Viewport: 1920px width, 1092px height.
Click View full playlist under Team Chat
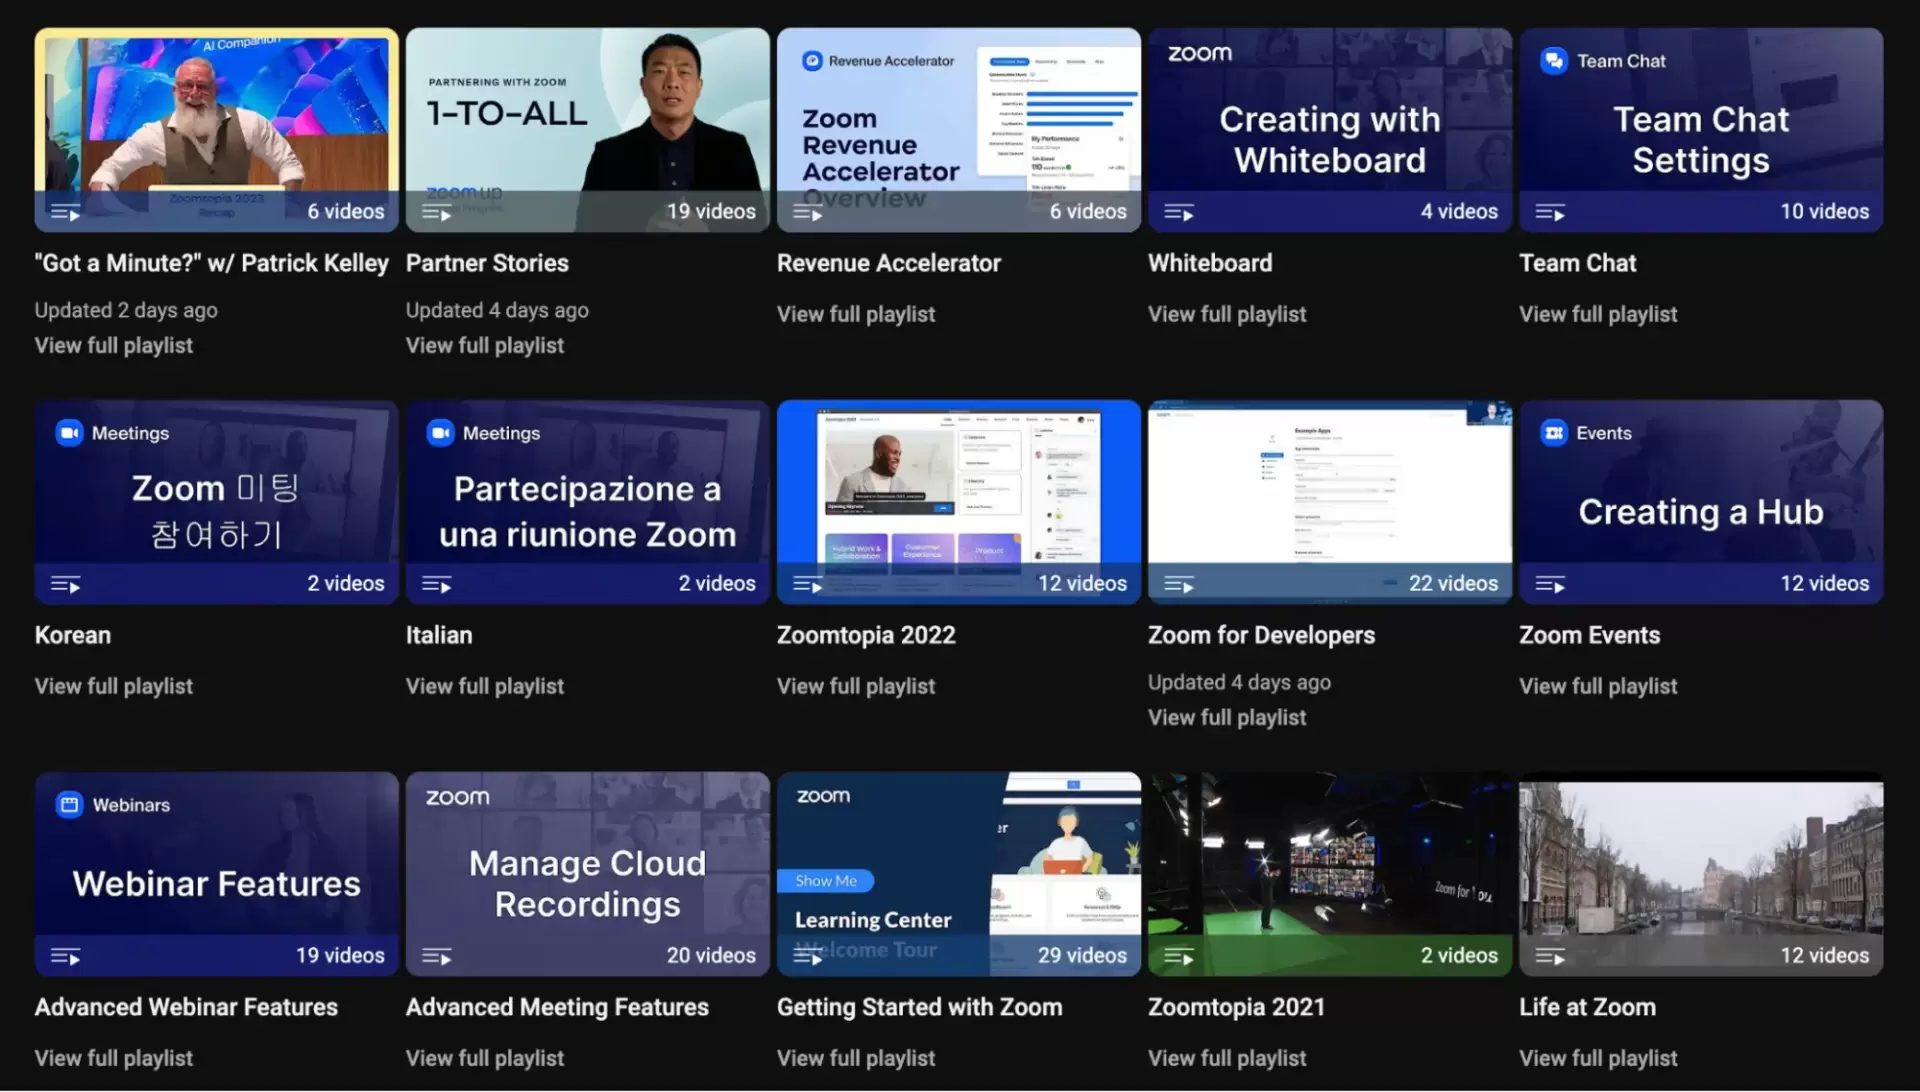(x=1597, y=314)
